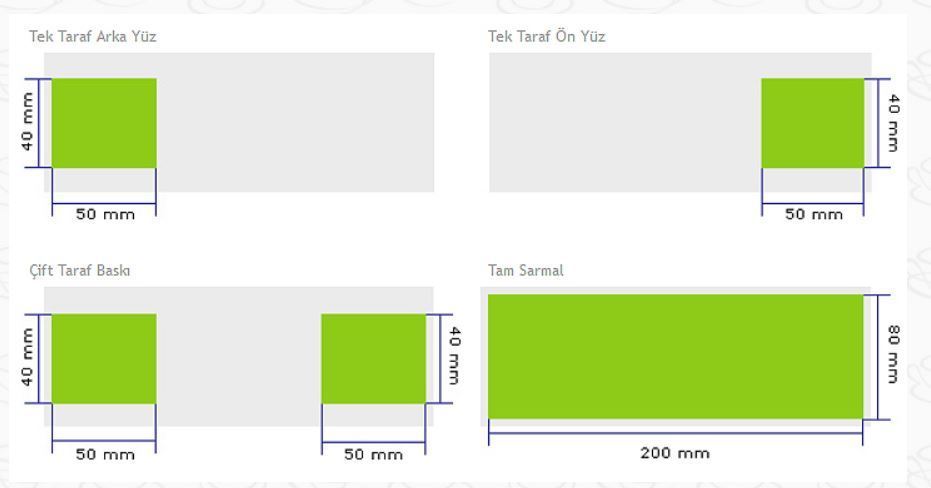931x488 pixels.
Task: Click 50 mm label under Tek Taraf Arka Yüz
Action: pyautogui.click(x=105, y=214)
